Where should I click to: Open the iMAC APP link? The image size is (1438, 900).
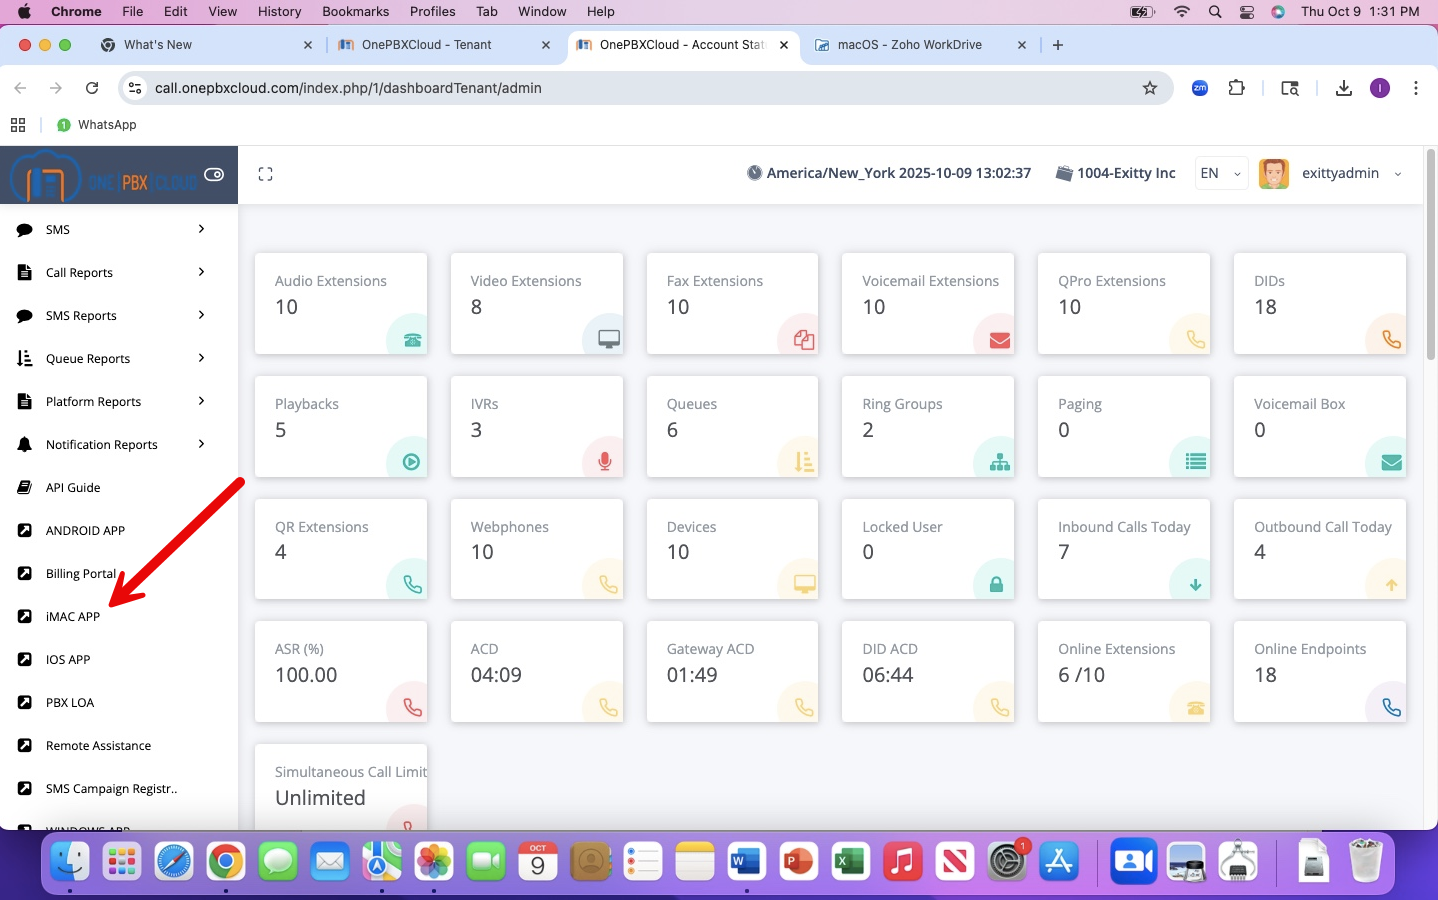tap(73, 617)
